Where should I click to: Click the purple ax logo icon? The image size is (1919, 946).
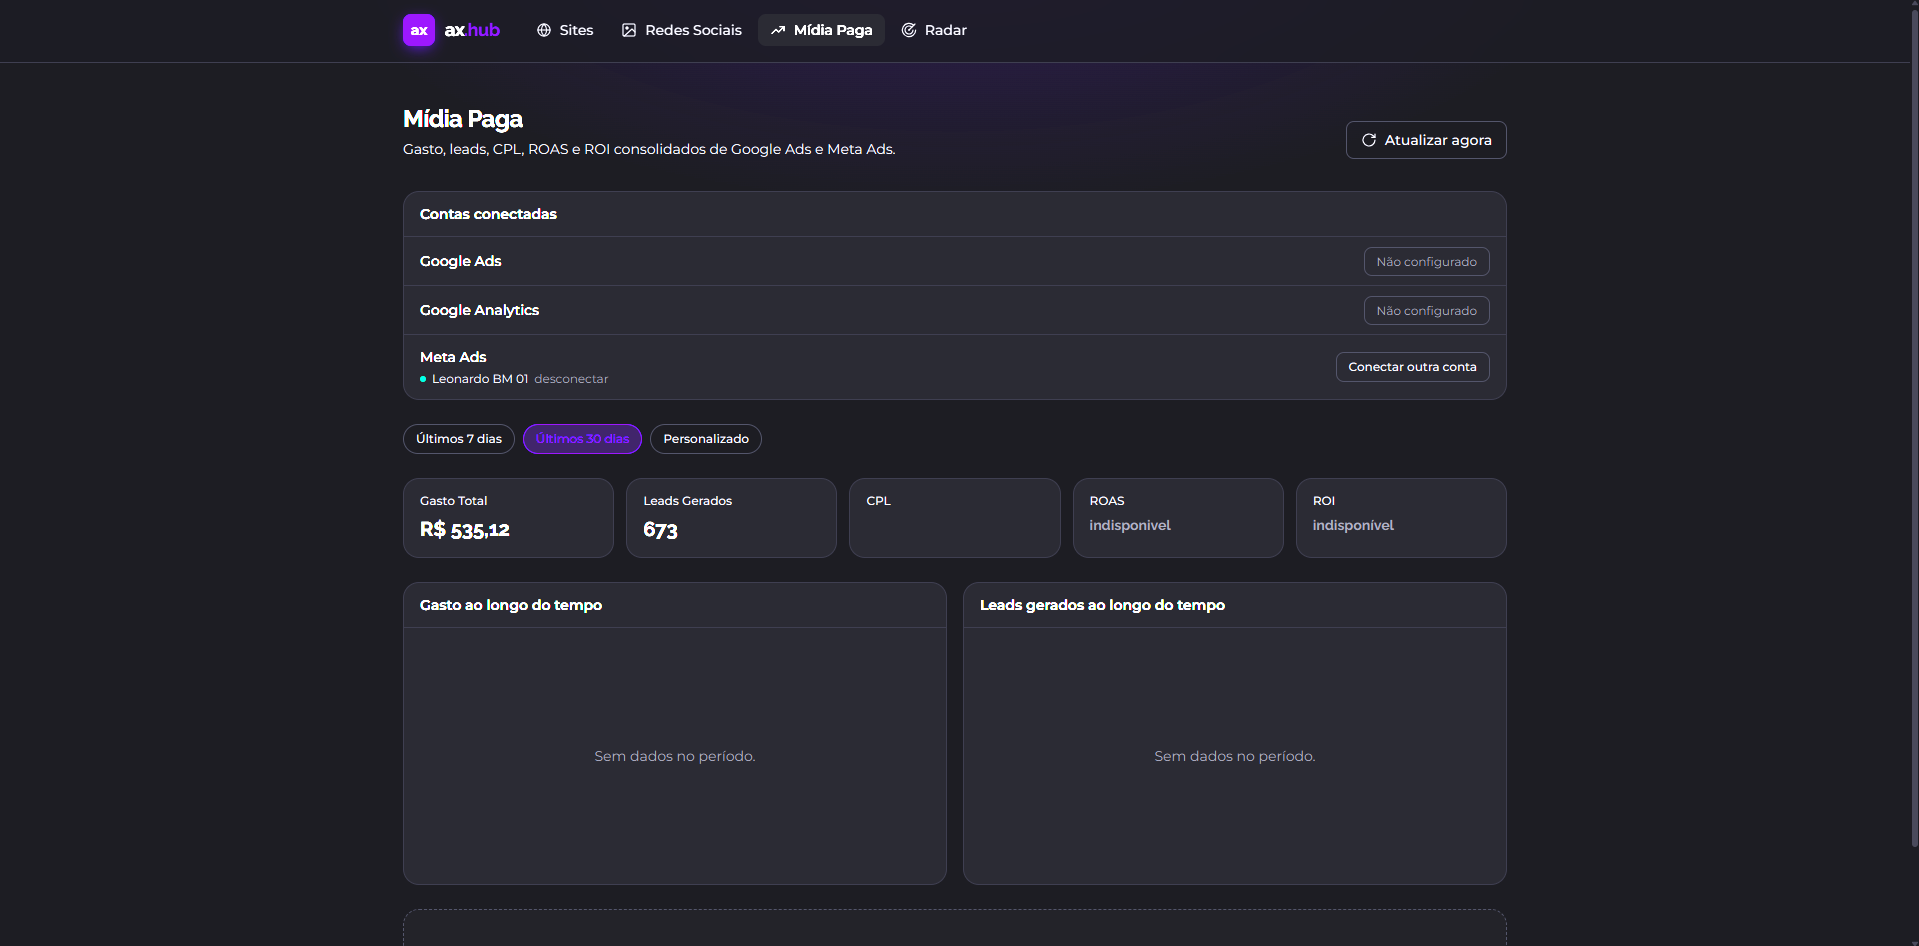point(419,30)
